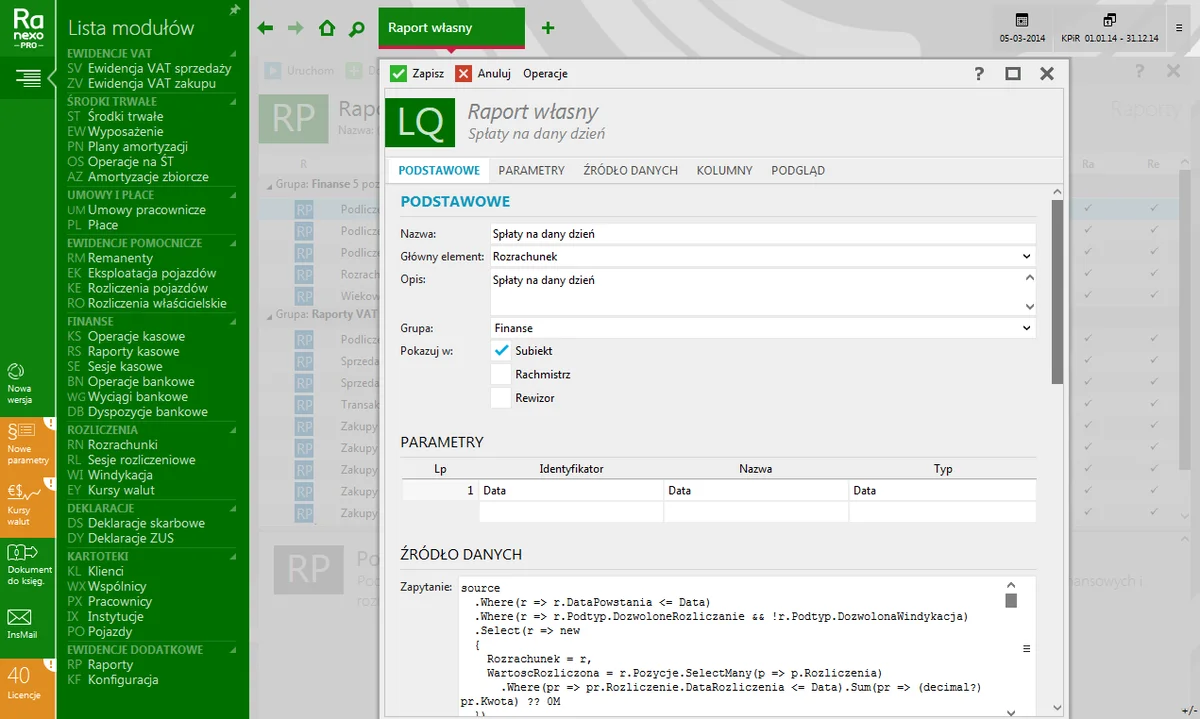Click into the Nazwa text field
Image resolution: width=1200 pixels, height=719 pixels.
coord(762,234)
